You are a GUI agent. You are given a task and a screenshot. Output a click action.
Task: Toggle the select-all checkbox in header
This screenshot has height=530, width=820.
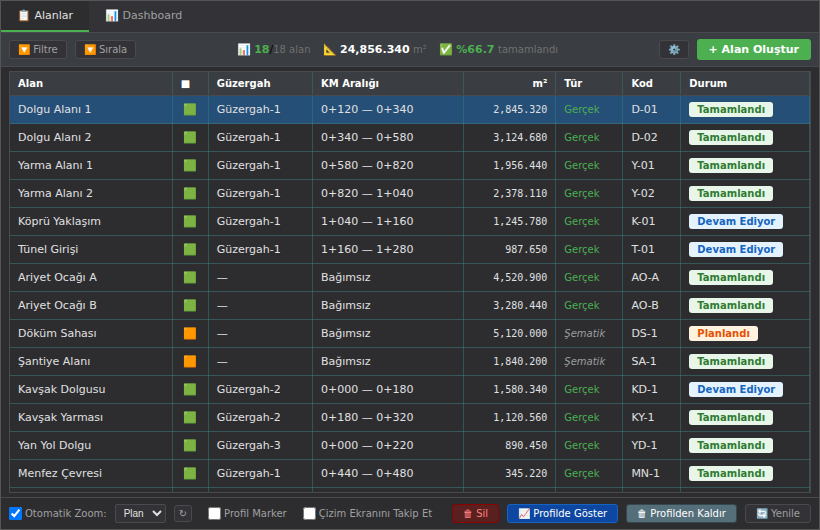(x=186, y=84)
